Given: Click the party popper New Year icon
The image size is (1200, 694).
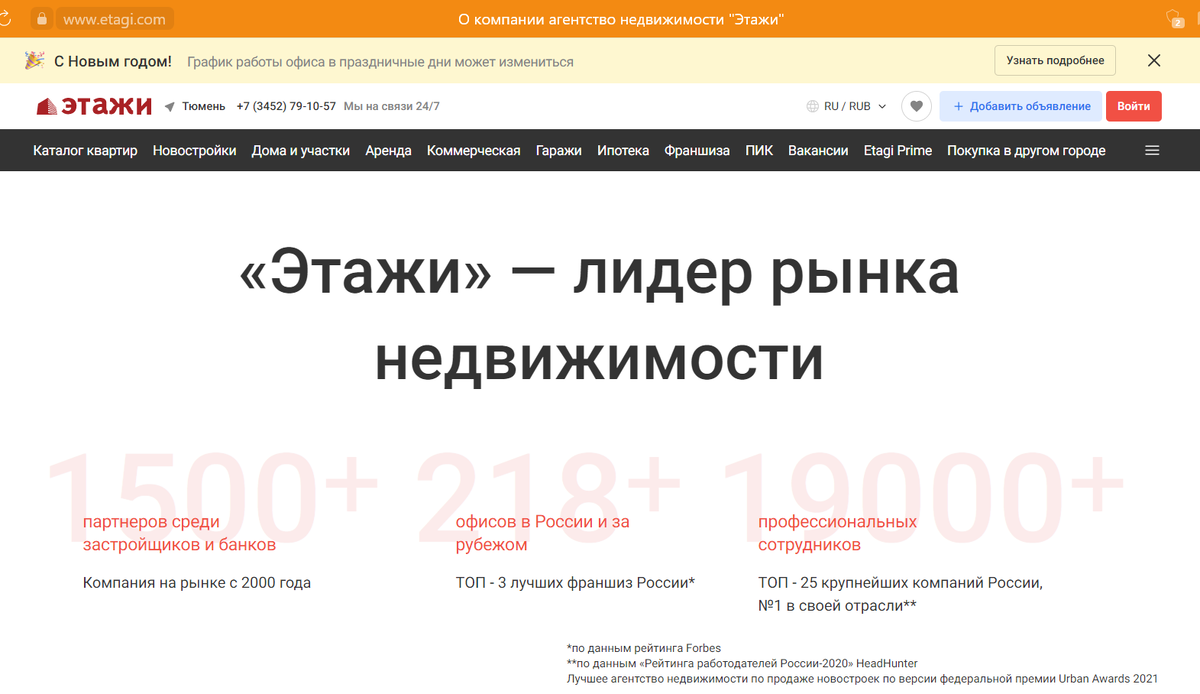Looking at the screenshot, I should coord(35,61).
